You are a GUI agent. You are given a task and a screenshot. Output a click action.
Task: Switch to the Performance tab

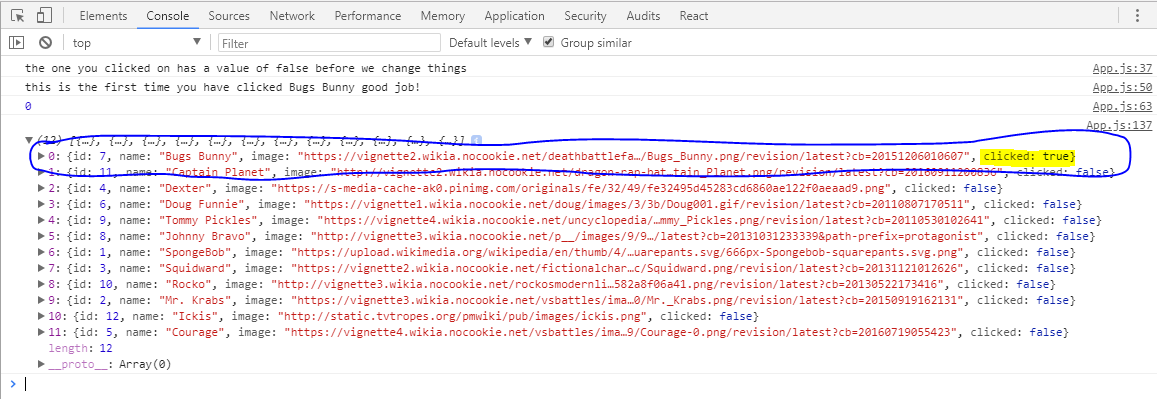pyautogui.click(x=367, y=15)
